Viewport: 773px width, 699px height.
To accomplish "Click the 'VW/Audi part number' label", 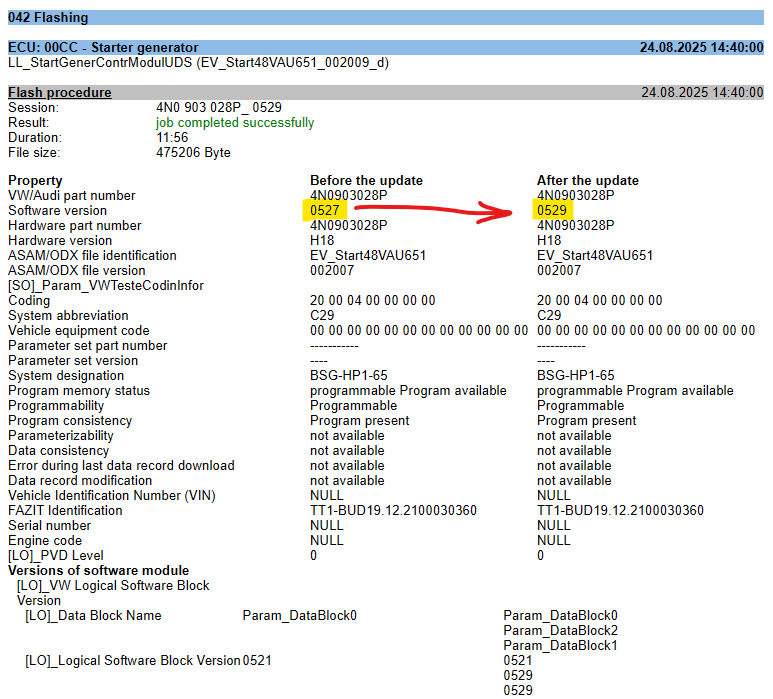I will point(71,195).
